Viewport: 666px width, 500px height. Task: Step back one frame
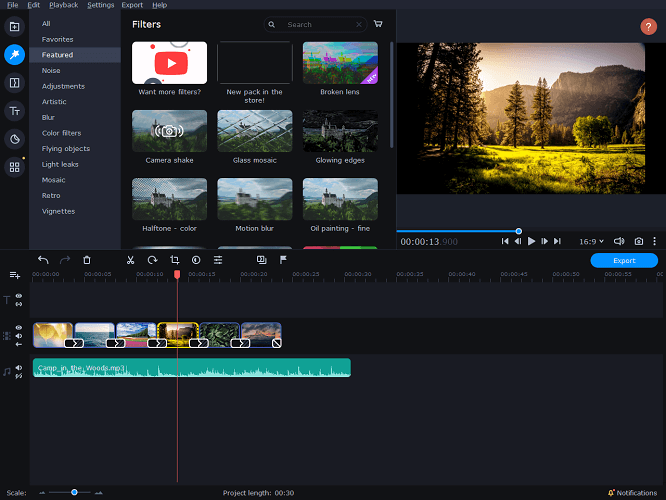click(x=518, y=241)
